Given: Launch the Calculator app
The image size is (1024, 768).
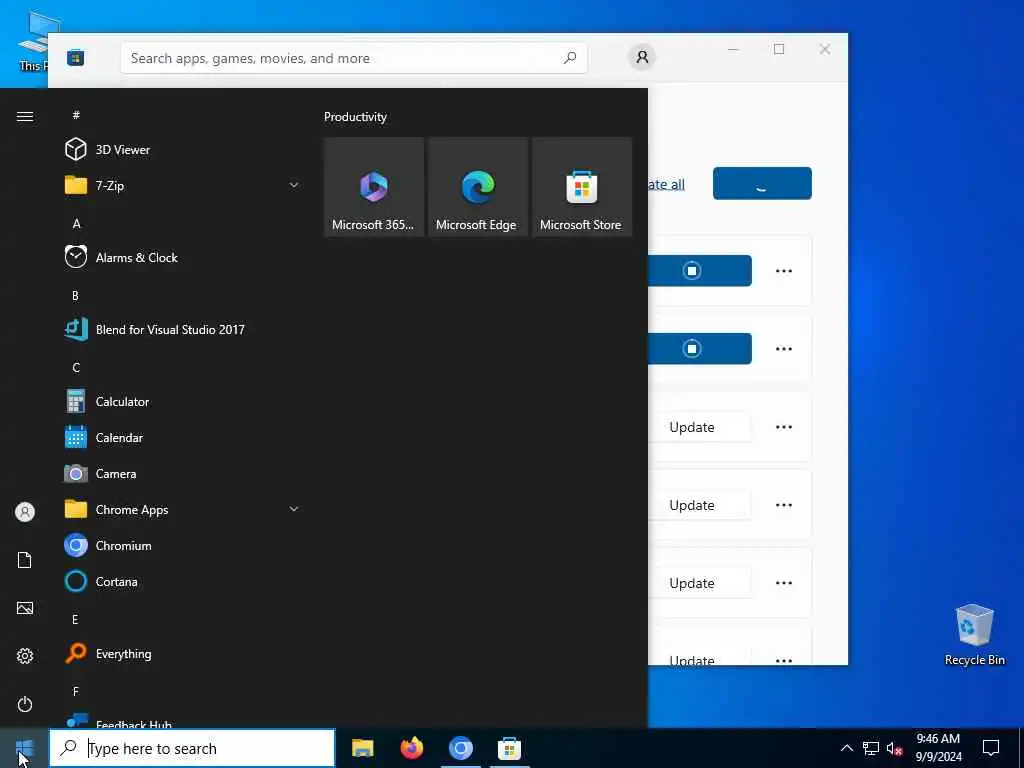Looking at the screenshot, I should (x=183, y=401).
